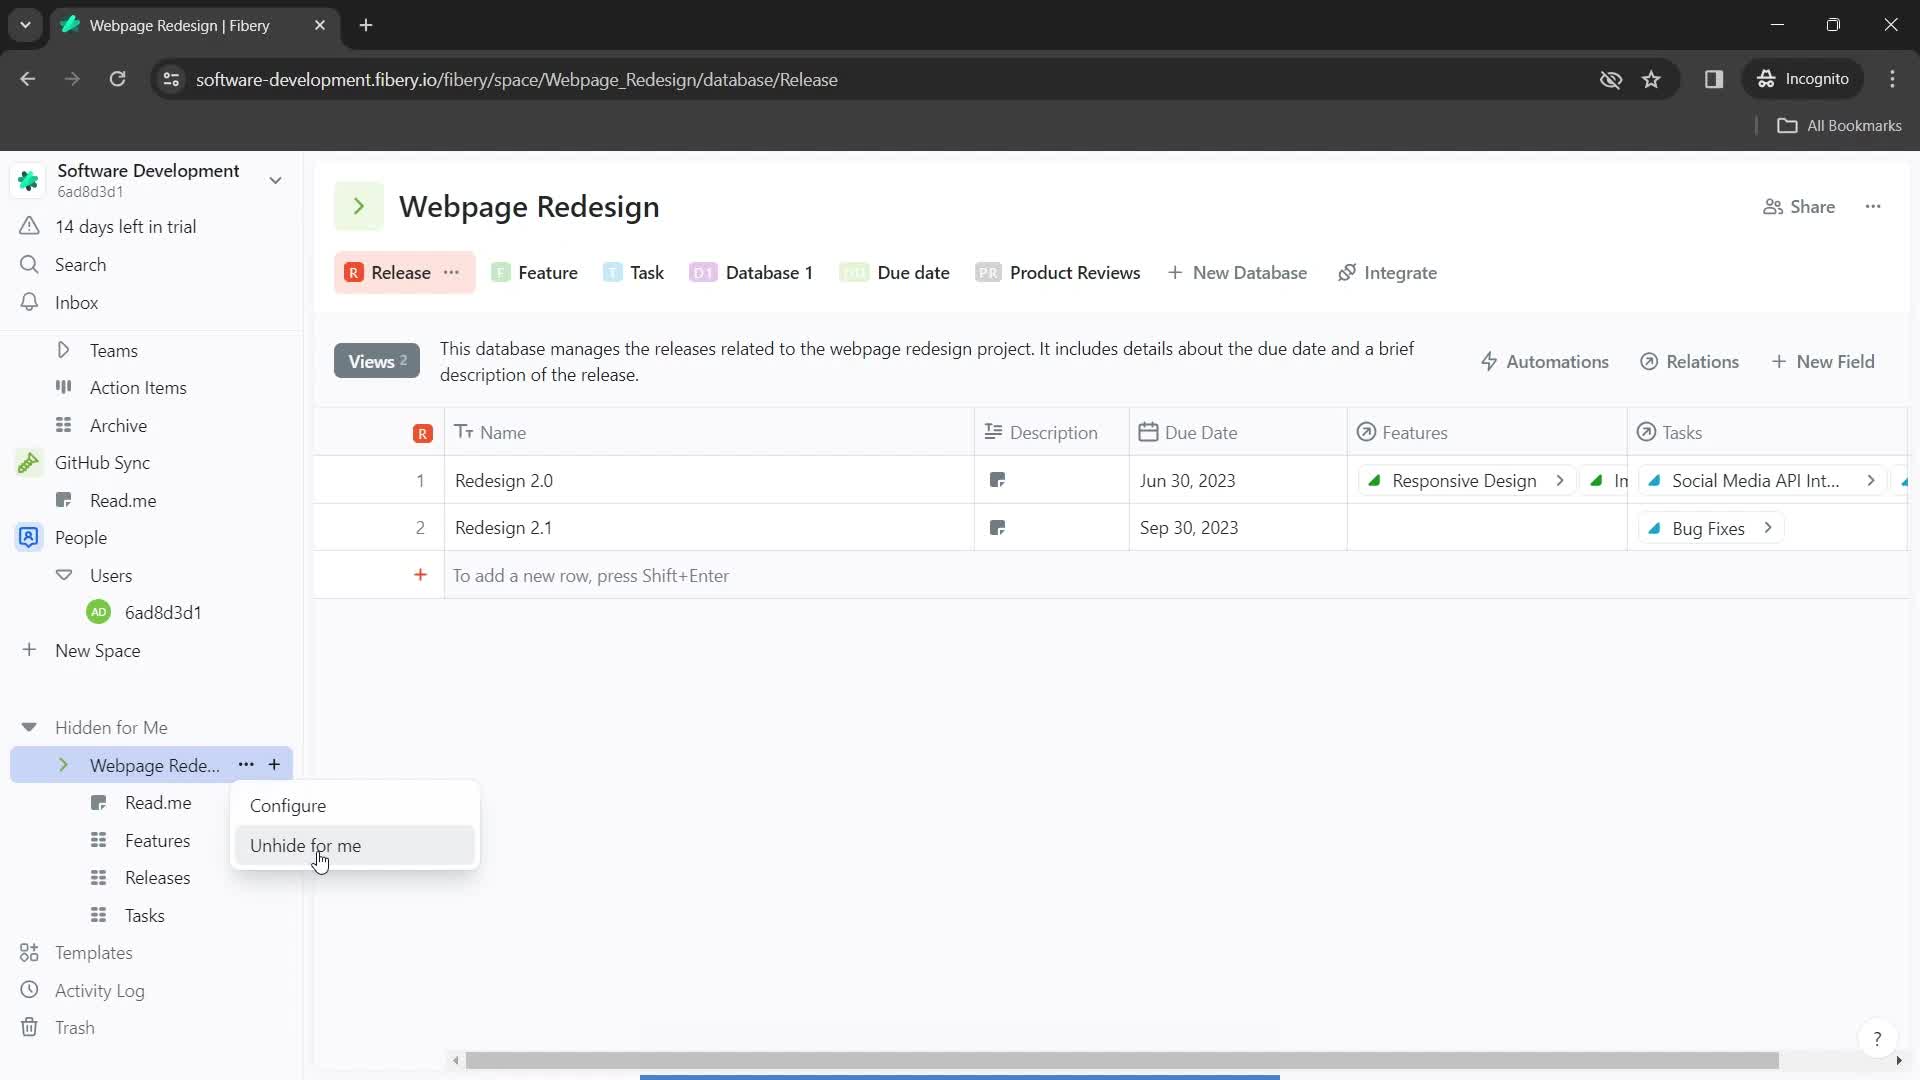Expand the Webpage Redesign space
1920x1080 pixels.
click(x=63, y=765)
